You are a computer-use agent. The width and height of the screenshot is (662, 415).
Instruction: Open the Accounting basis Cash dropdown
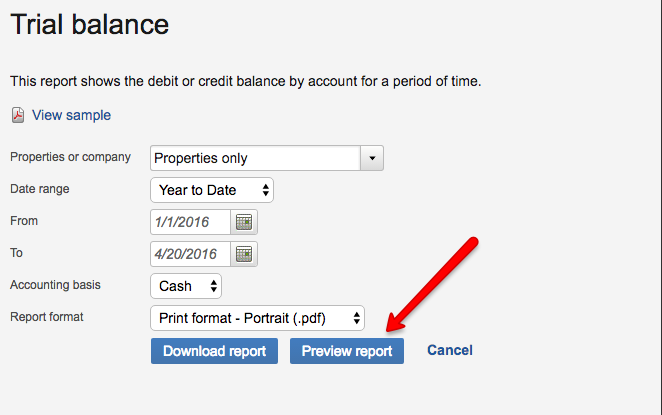186,286
